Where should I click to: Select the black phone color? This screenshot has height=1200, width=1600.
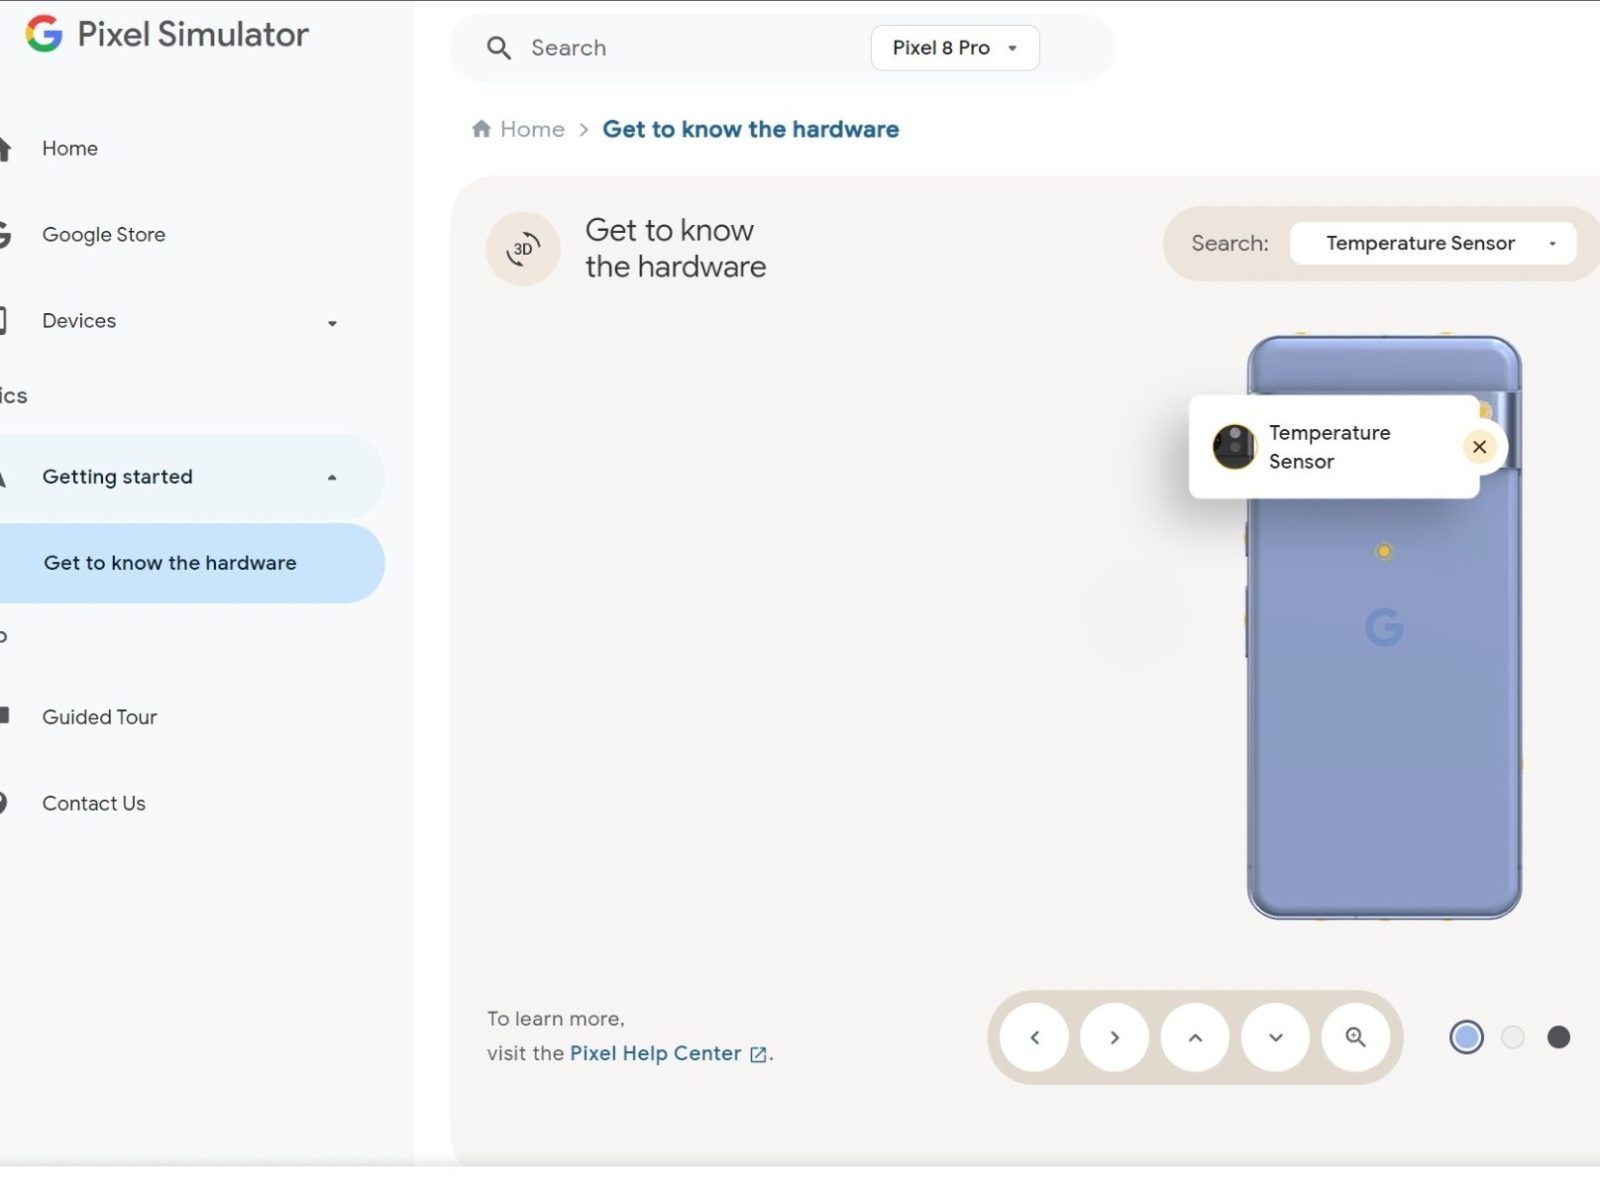pos(1558,1038)
